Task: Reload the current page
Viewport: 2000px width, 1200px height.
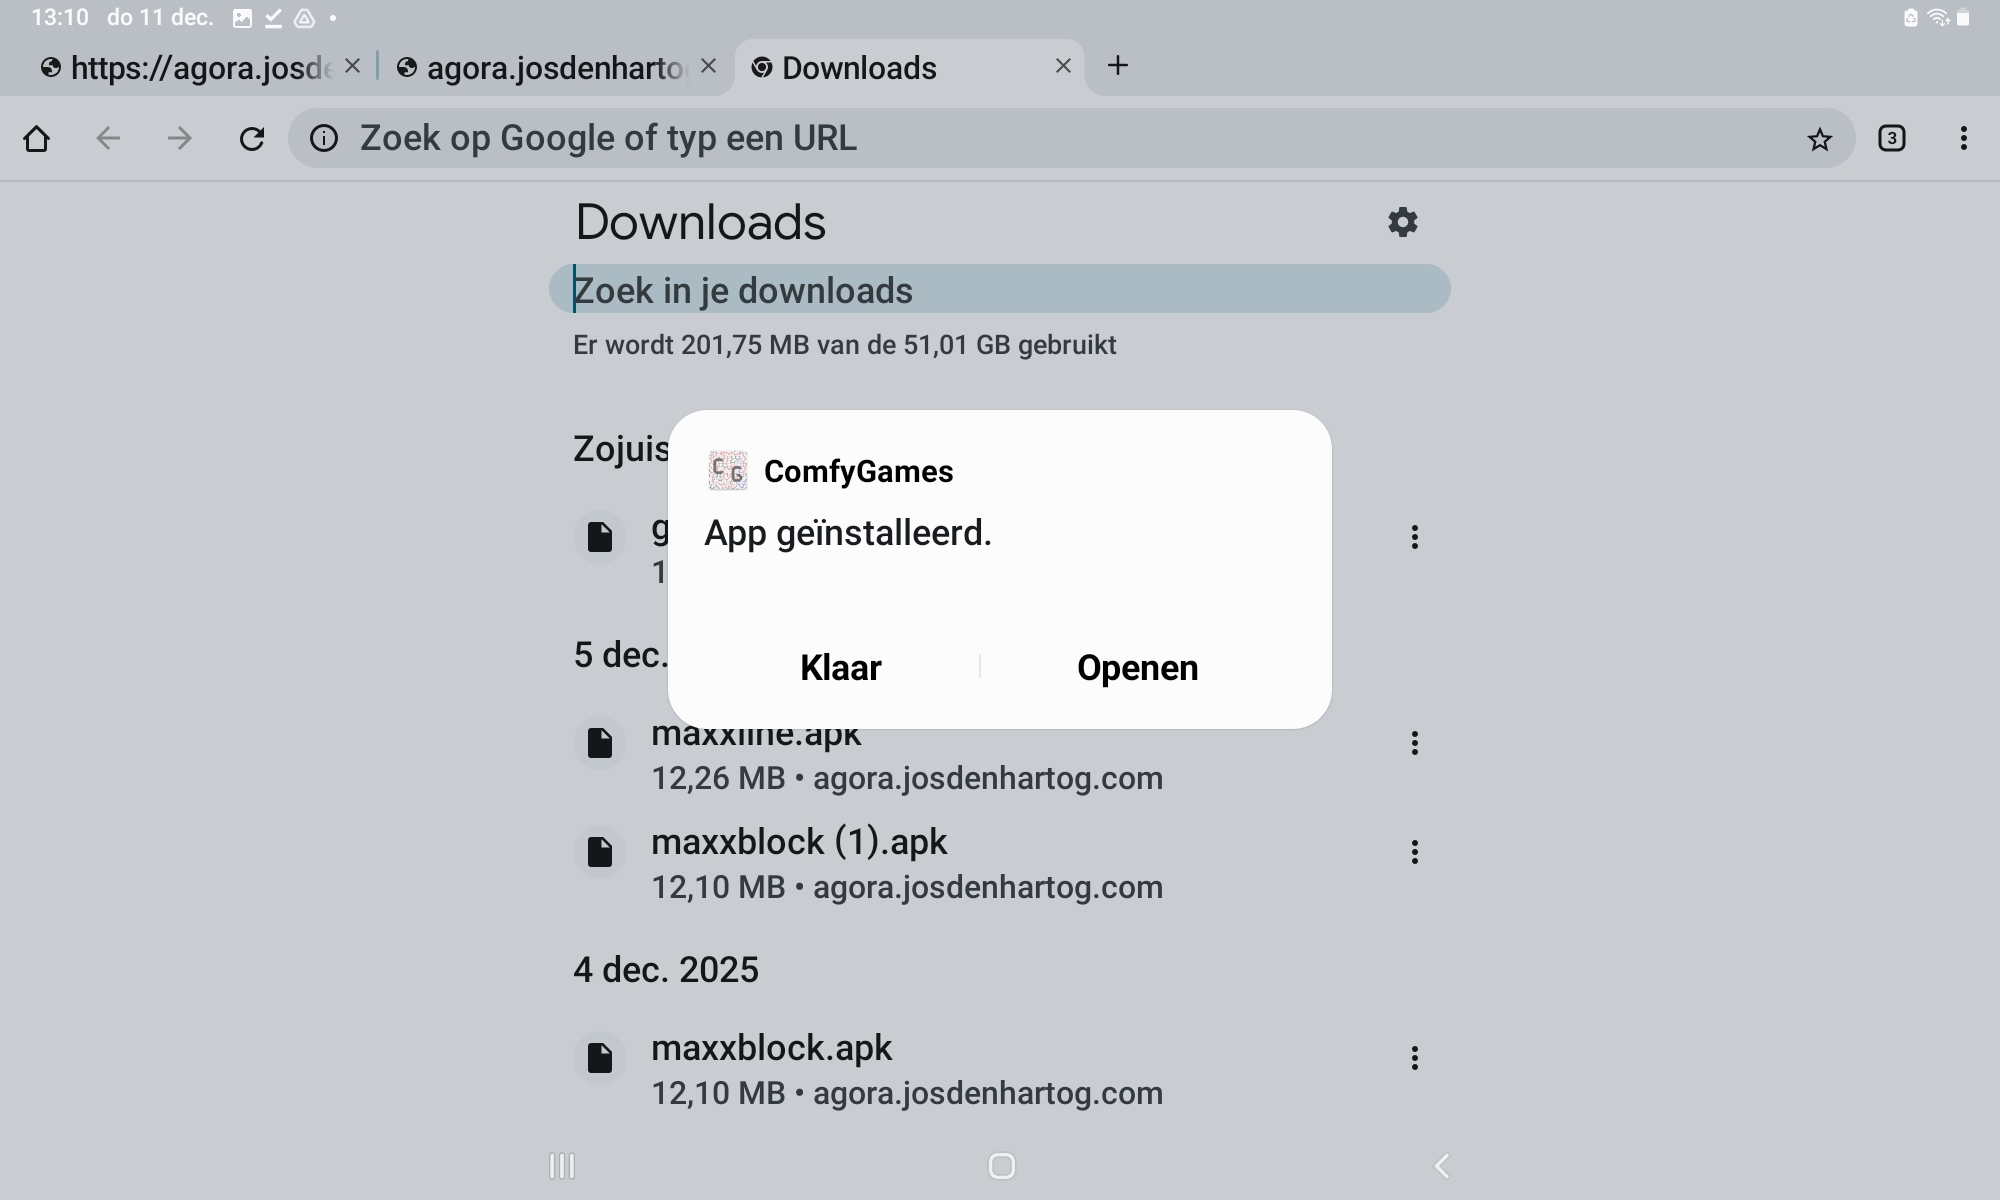Action: pos(252,139)
